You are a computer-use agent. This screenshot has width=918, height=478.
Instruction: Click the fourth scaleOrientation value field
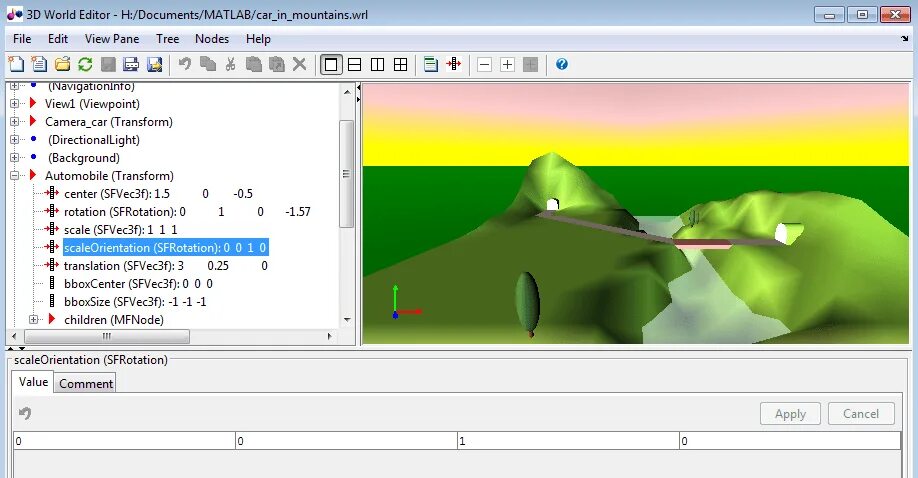[790, 441]
